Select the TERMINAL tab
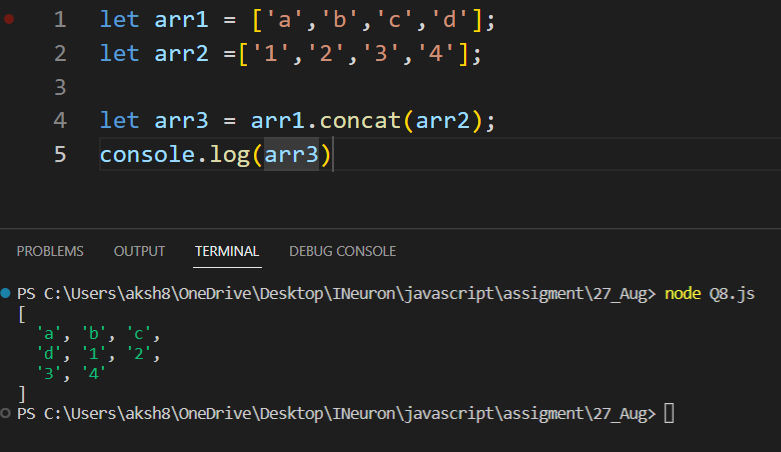Viewport: 781px width, 452px height. tap(227, 251)
